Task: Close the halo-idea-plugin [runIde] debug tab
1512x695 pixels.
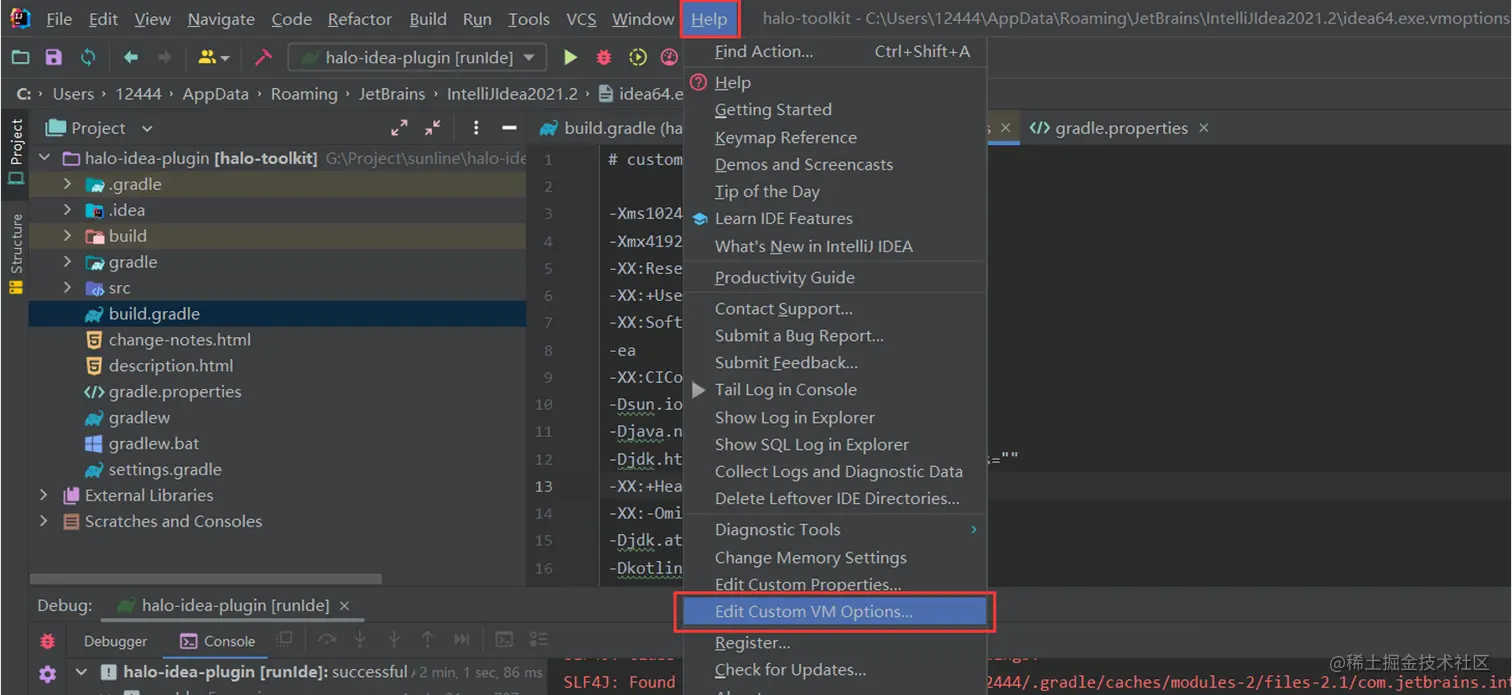Action: coord(344,606)
